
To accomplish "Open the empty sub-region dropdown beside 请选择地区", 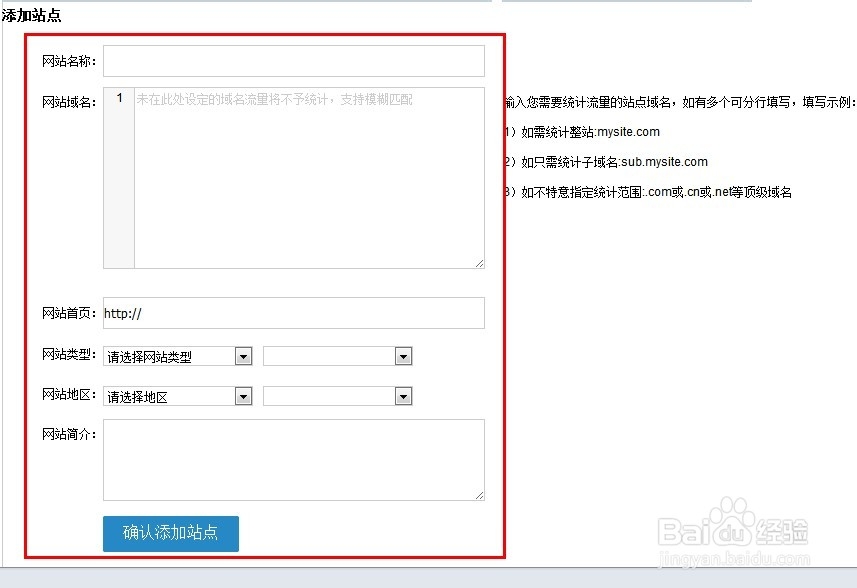I will click(x=337, y=396).
